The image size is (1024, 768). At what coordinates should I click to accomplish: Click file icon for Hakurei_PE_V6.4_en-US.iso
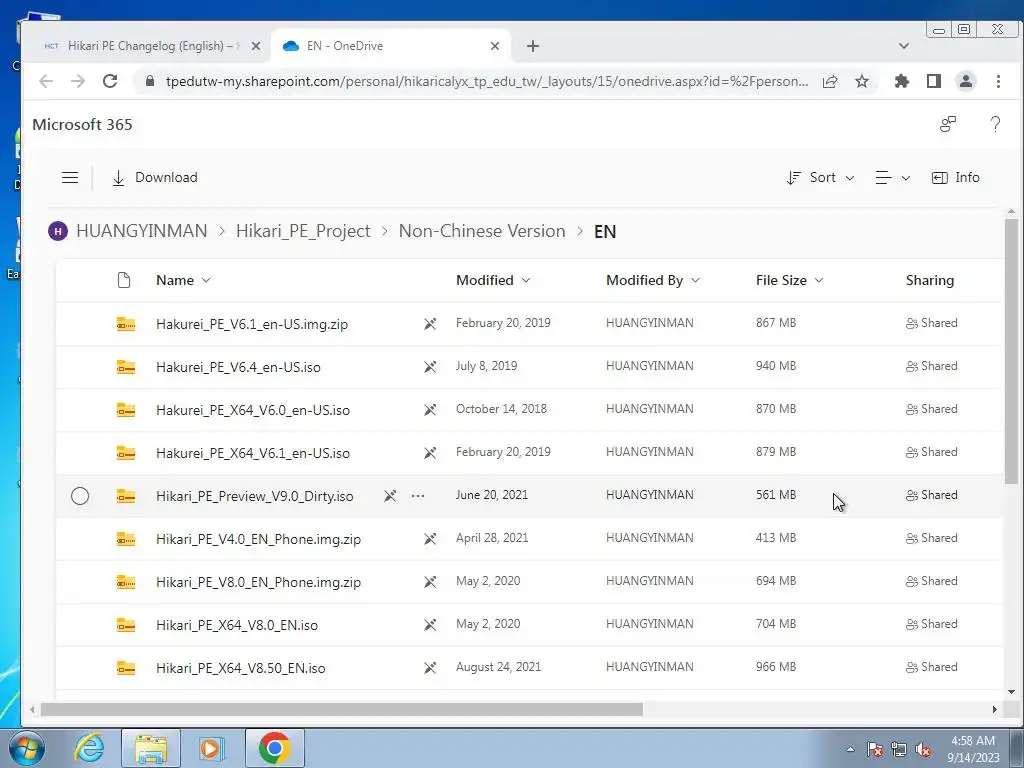pyautogui.click(x=126, y=367)
